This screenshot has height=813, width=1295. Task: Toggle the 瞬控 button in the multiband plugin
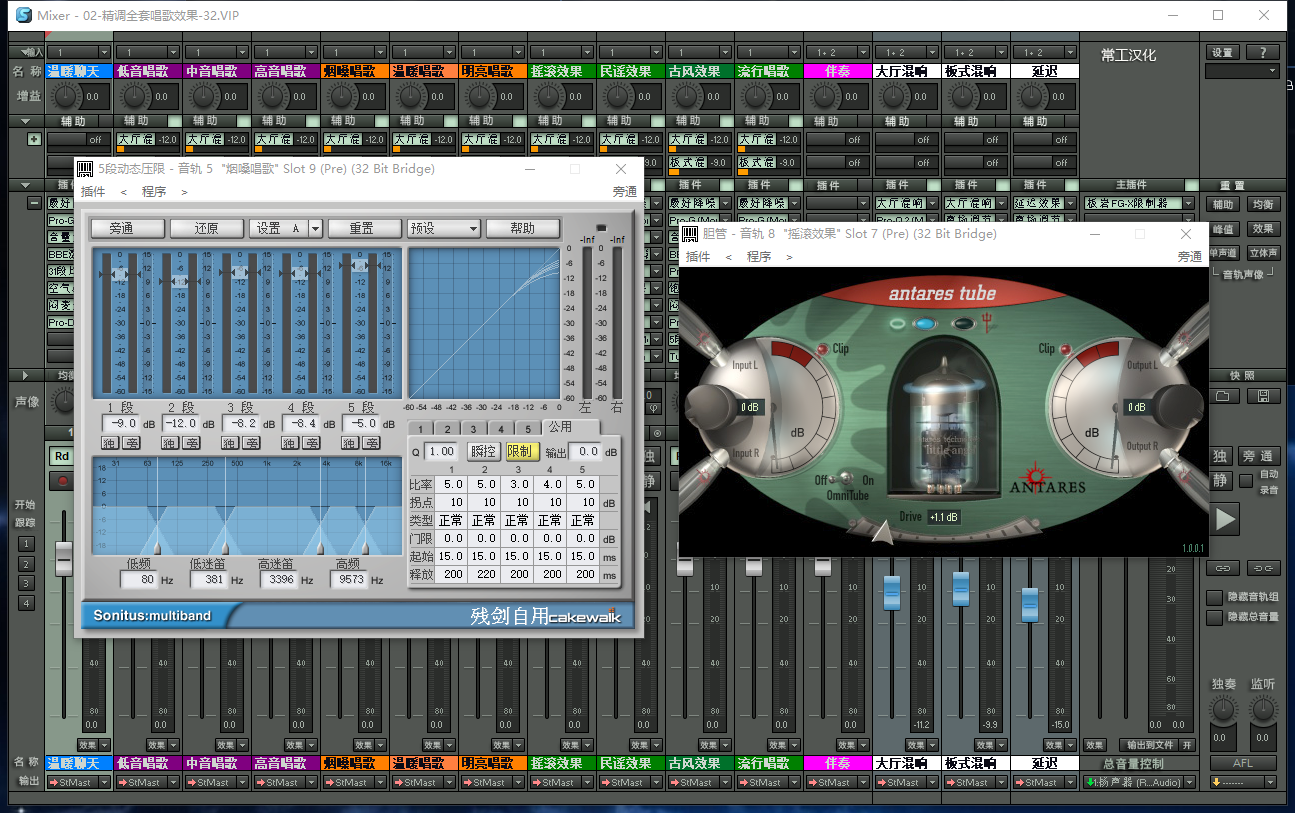click(484, 452)
